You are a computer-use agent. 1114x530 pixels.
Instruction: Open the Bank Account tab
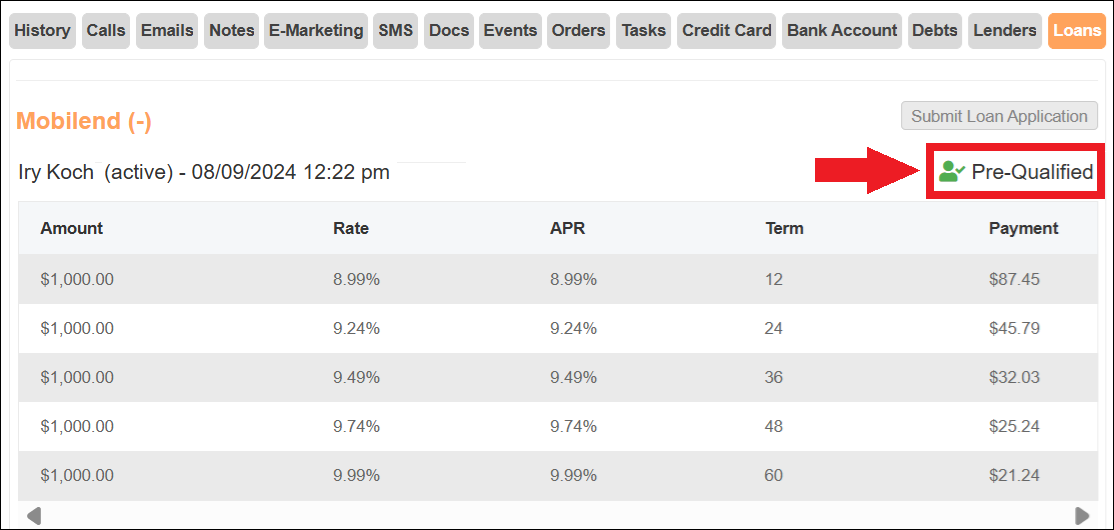842,31
